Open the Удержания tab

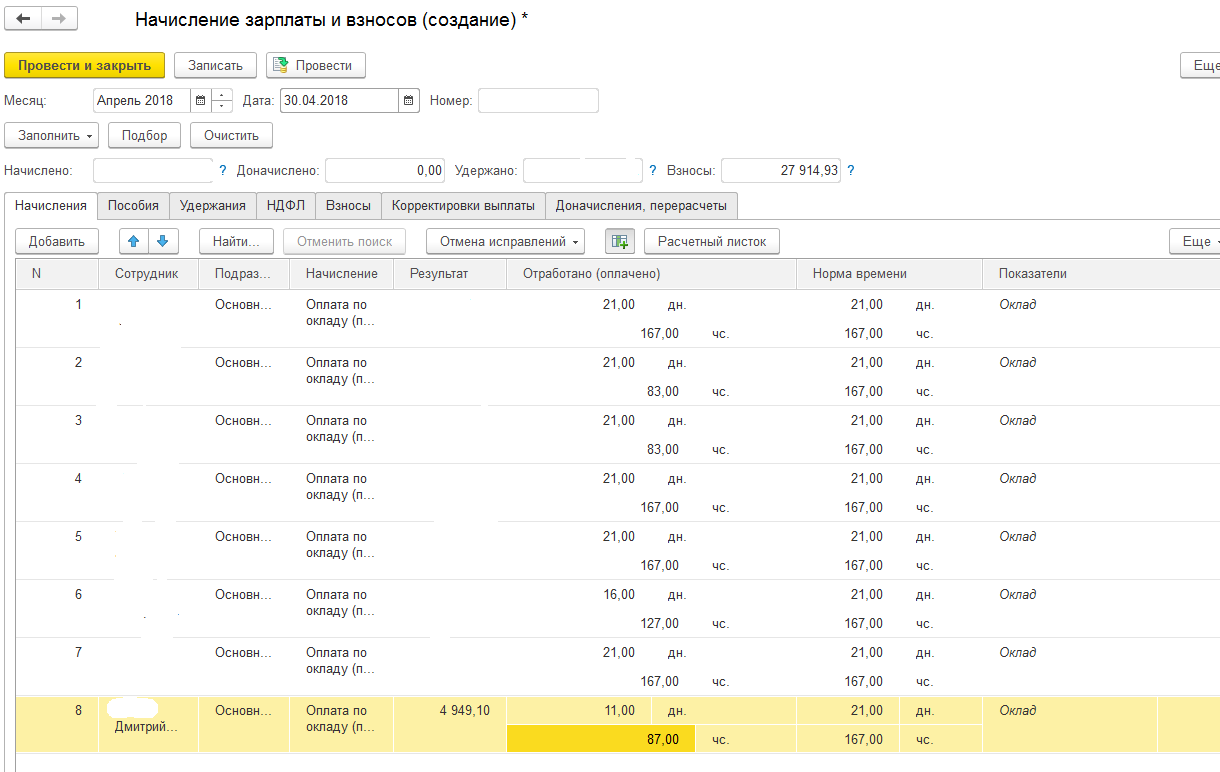point(212,206)
